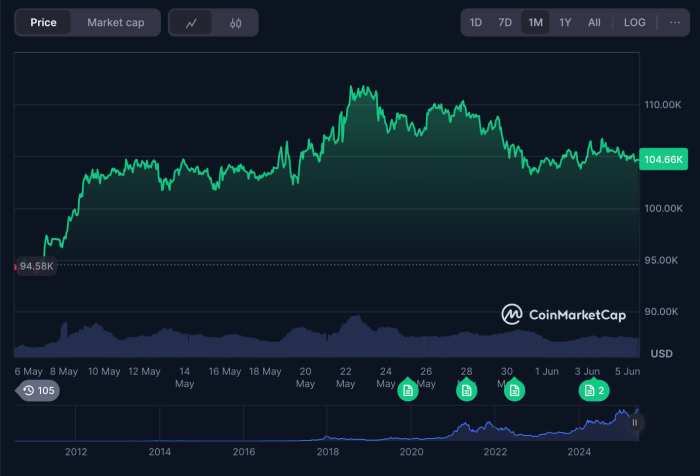Click the range slider handle on mini timeline
This screenshot has height=476, width=700.
point(634,423)
